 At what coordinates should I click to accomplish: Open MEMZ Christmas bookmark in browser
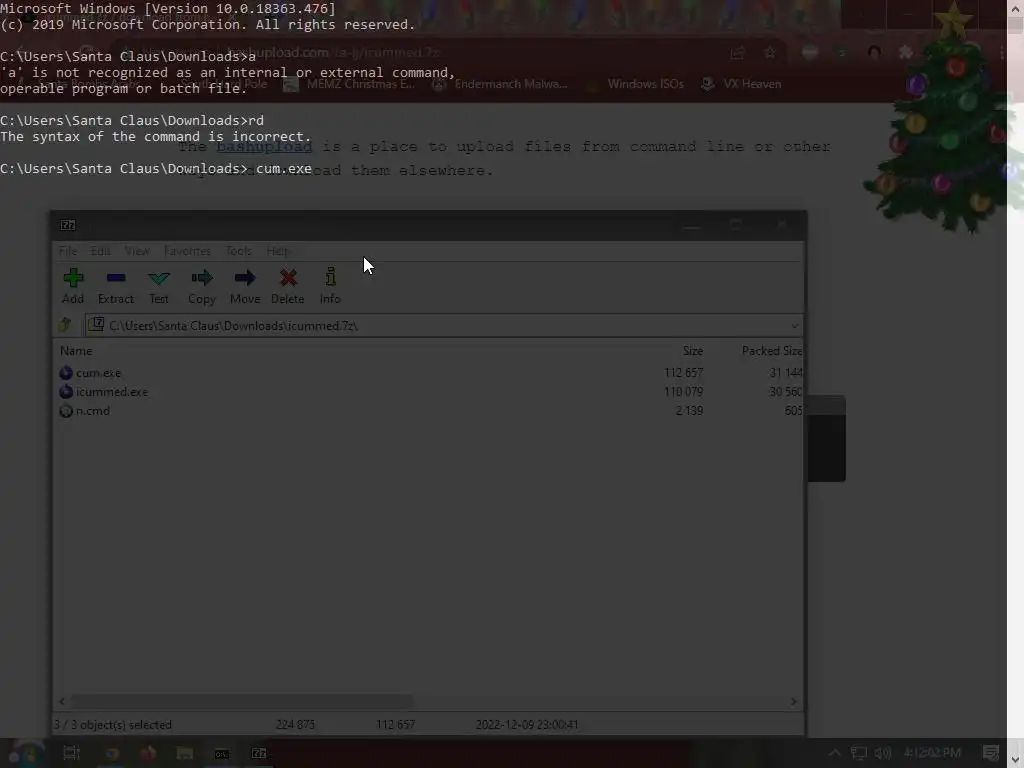pos(350,84)
